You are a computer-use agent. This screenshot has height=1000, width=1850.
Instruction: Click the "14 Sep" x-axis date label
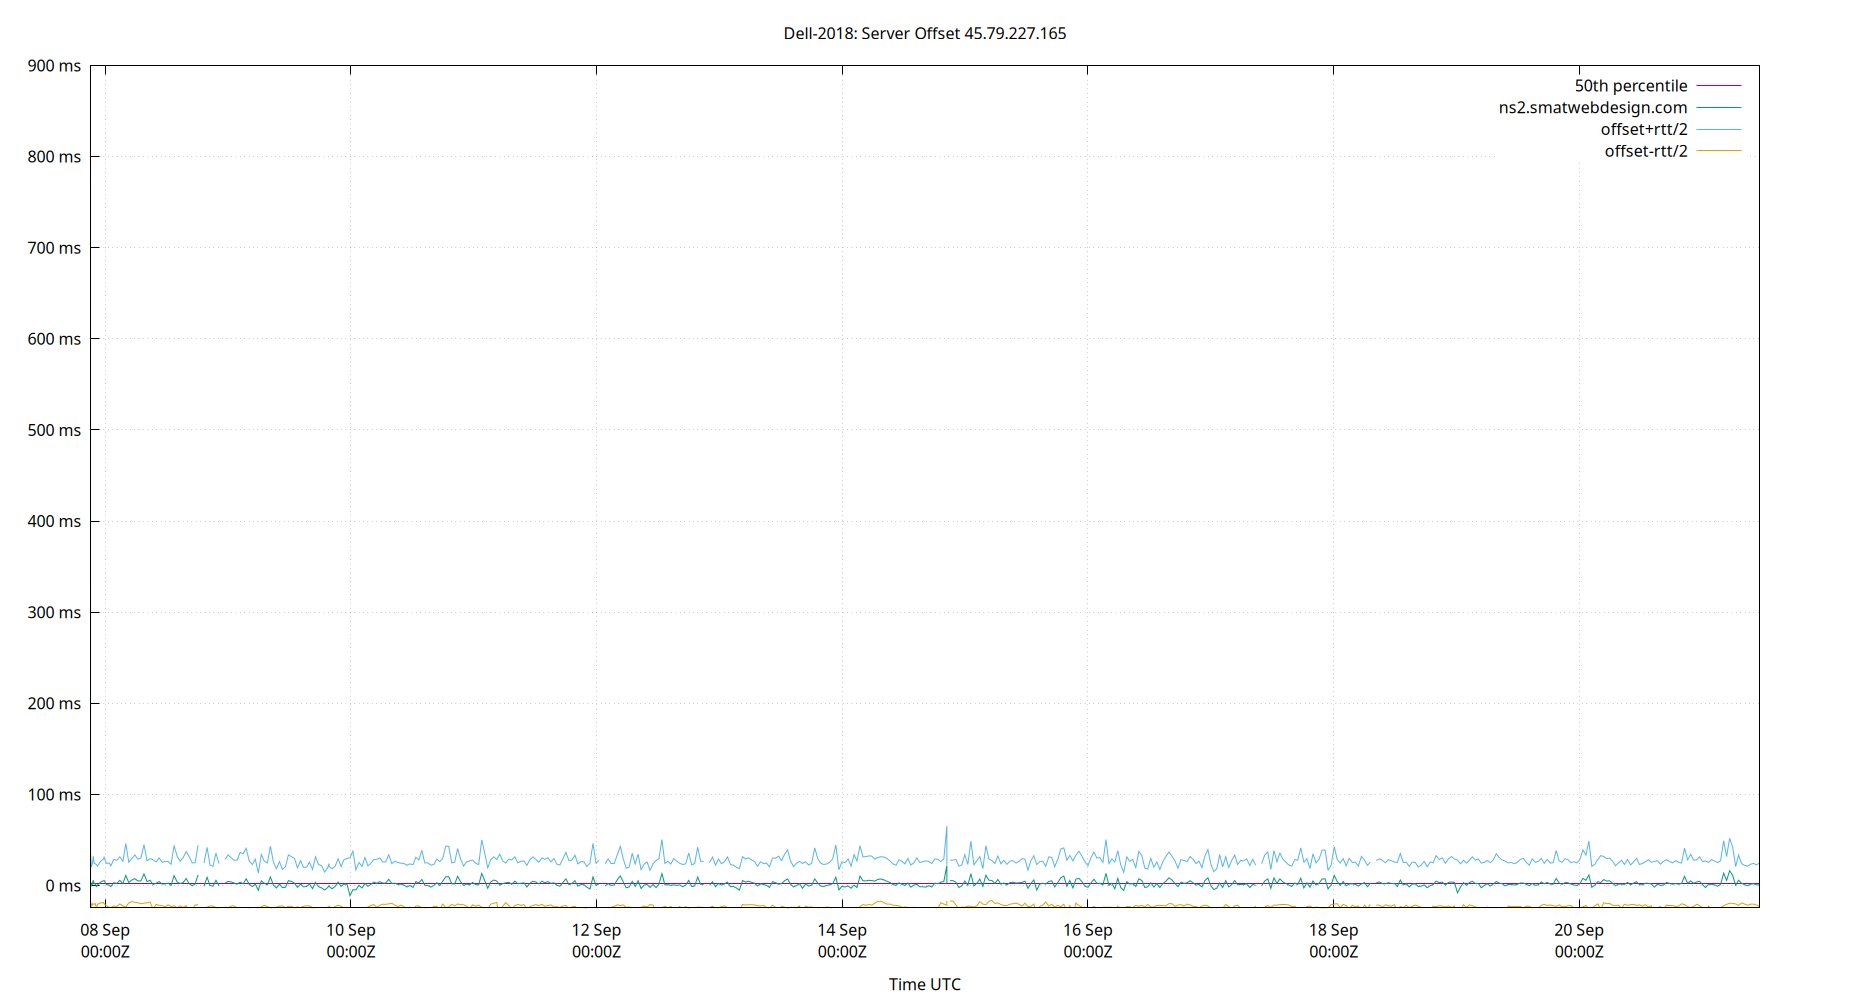tap(842, 930)
